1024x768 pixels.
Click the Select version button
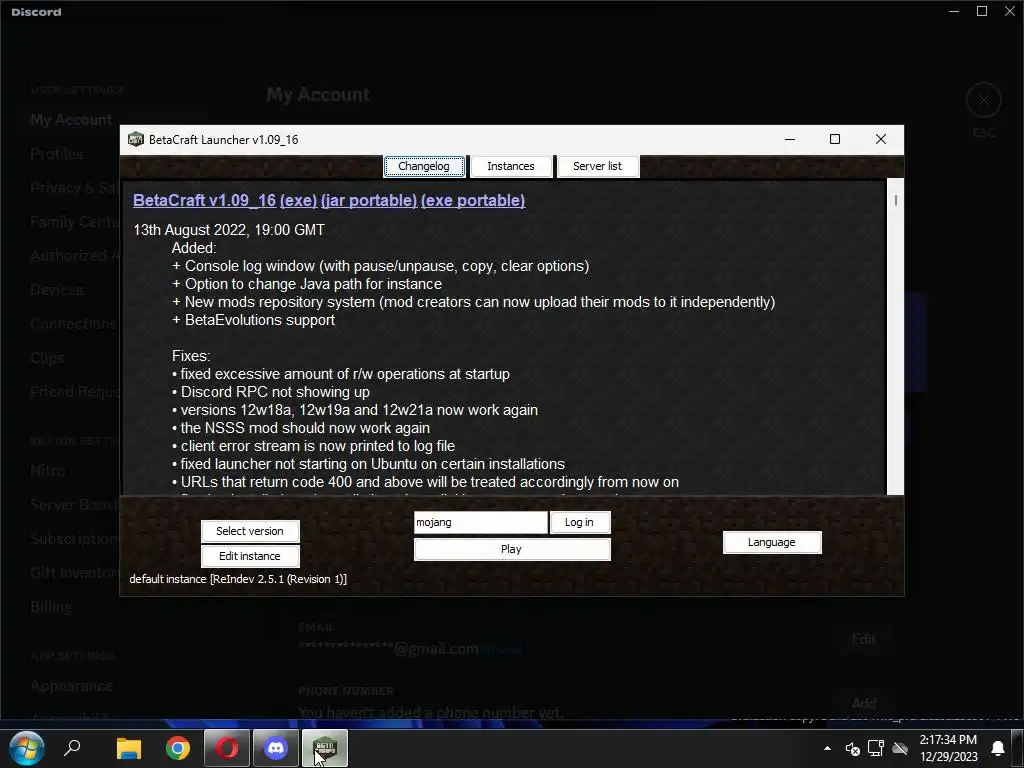pos(250,531)
